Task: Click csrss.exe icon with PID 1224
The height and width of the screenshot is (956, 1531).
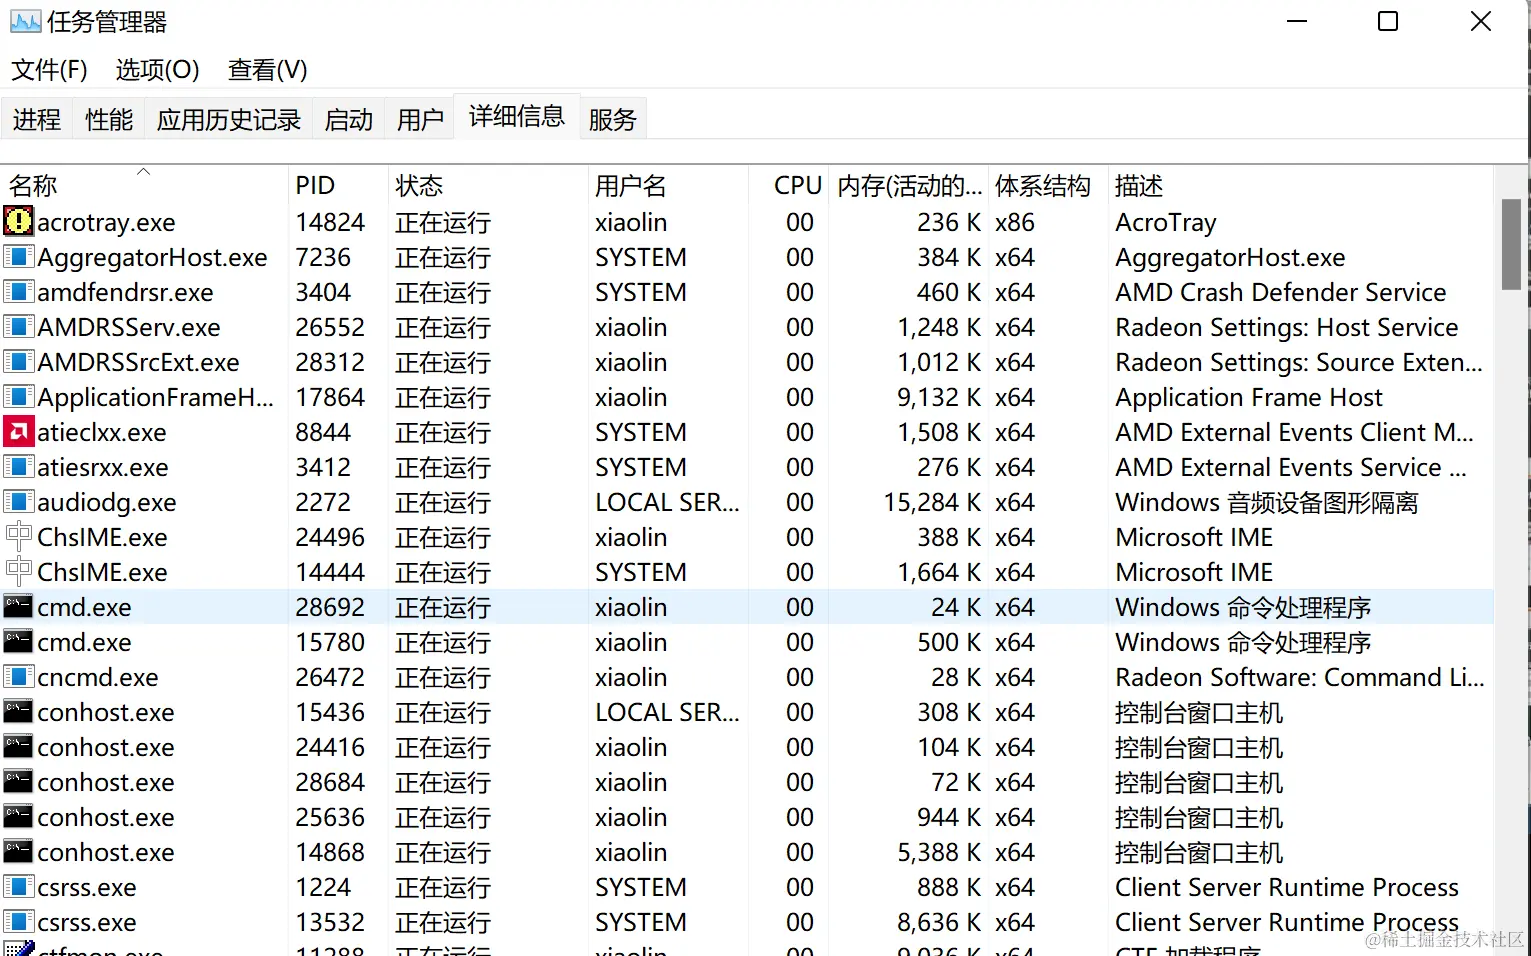Action: click(18, 887)
